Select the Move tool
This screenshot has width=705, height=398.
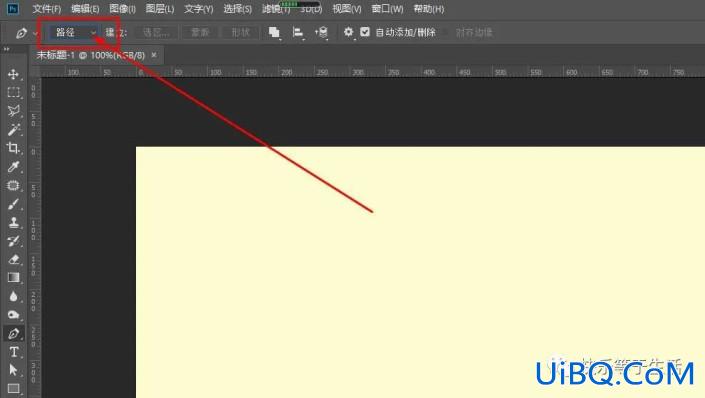[x=13, y=74]
